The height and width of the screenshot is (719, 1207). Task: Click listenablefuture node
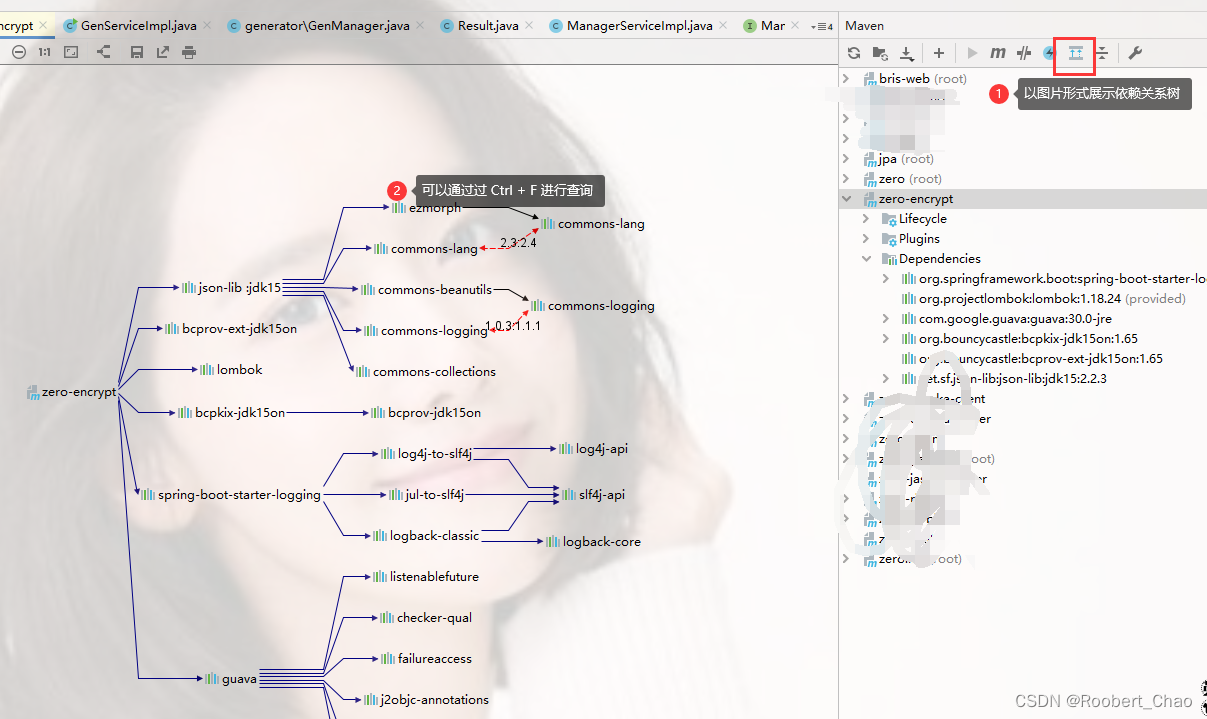(426, 576)
